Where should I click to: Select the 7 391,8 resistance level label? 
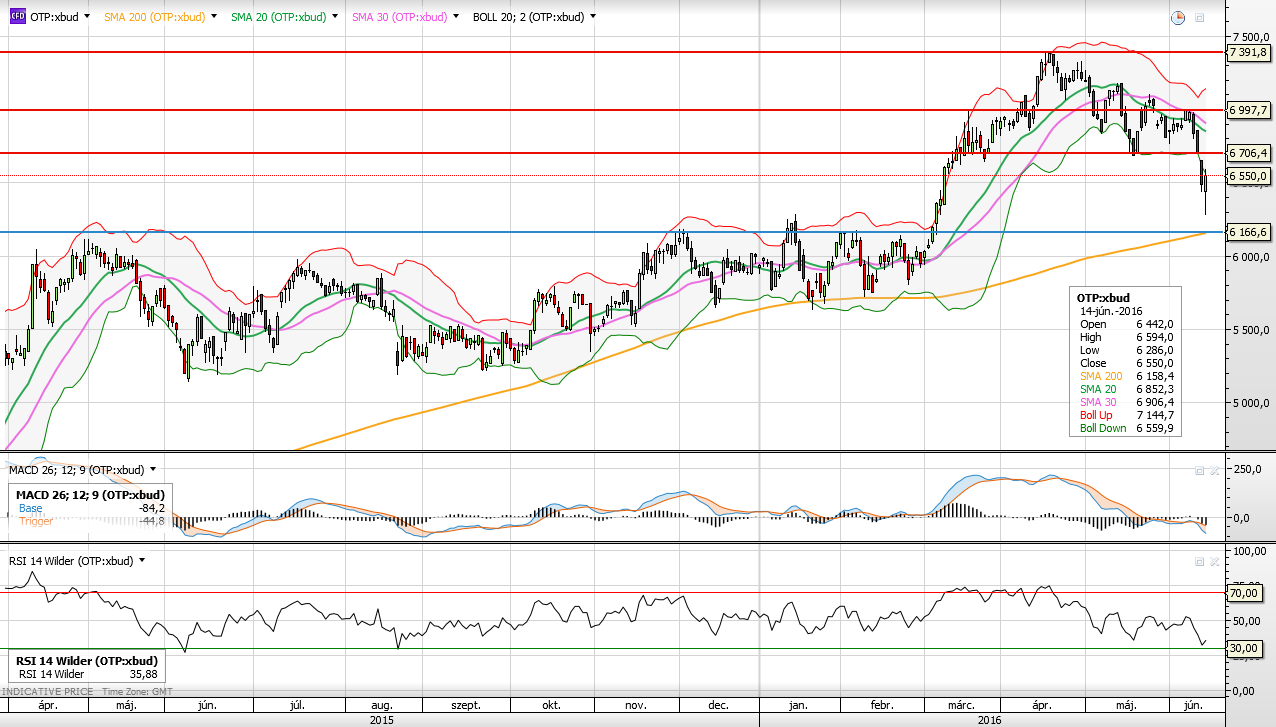[1249, 52]
